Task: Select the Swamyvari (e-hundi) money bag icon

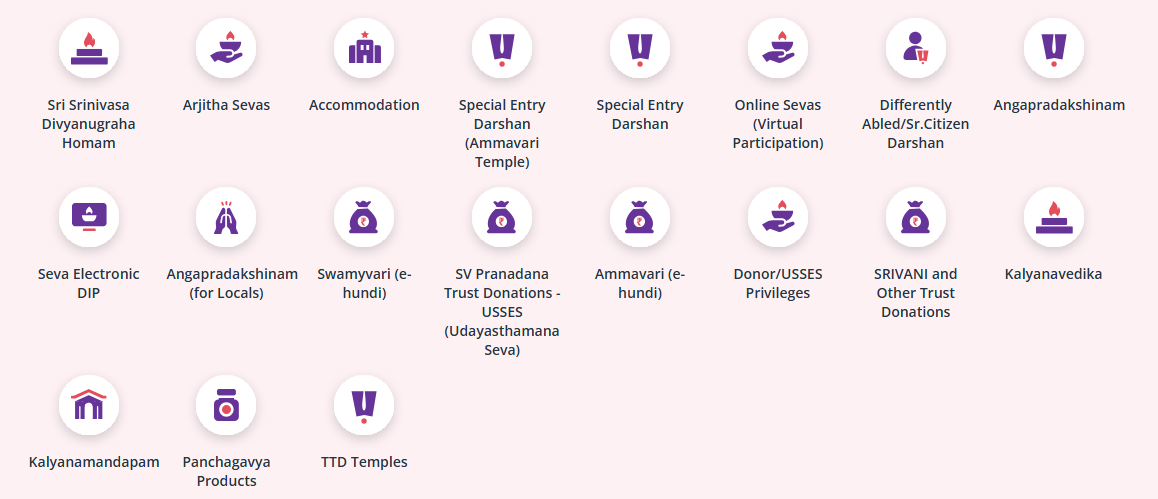Action: [x=364, y=217]
